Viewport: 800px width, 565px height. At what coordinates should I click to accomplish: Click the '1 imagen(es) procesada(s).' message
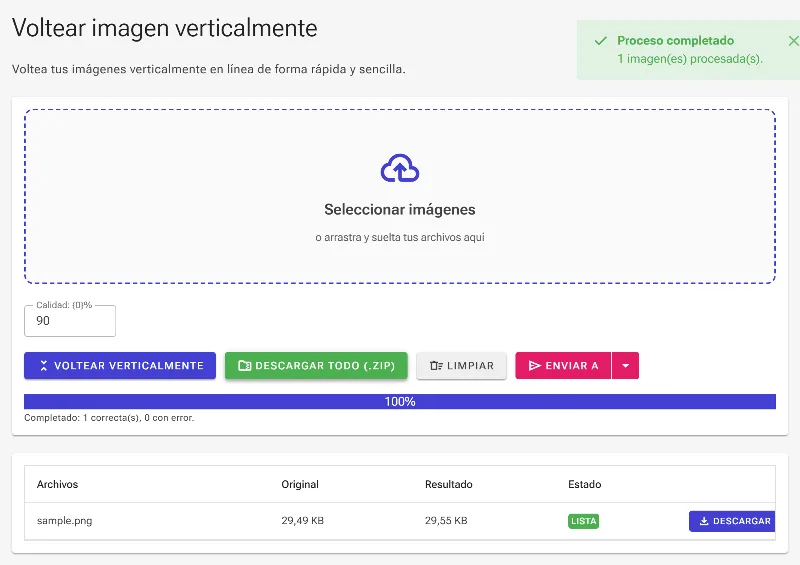pyautogui.click(x=690, y=59)
